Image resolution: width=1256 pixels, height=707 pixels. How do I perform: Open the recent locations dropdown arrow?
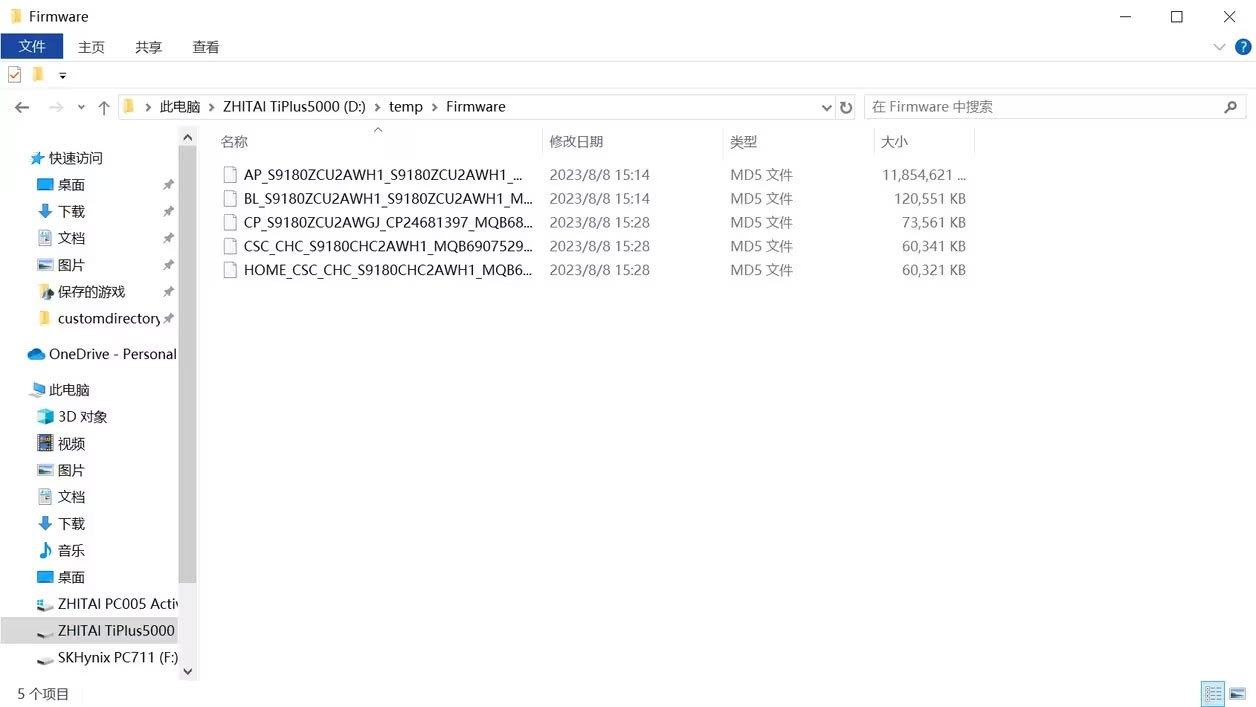pyautogui.click(x=81, y=107)
